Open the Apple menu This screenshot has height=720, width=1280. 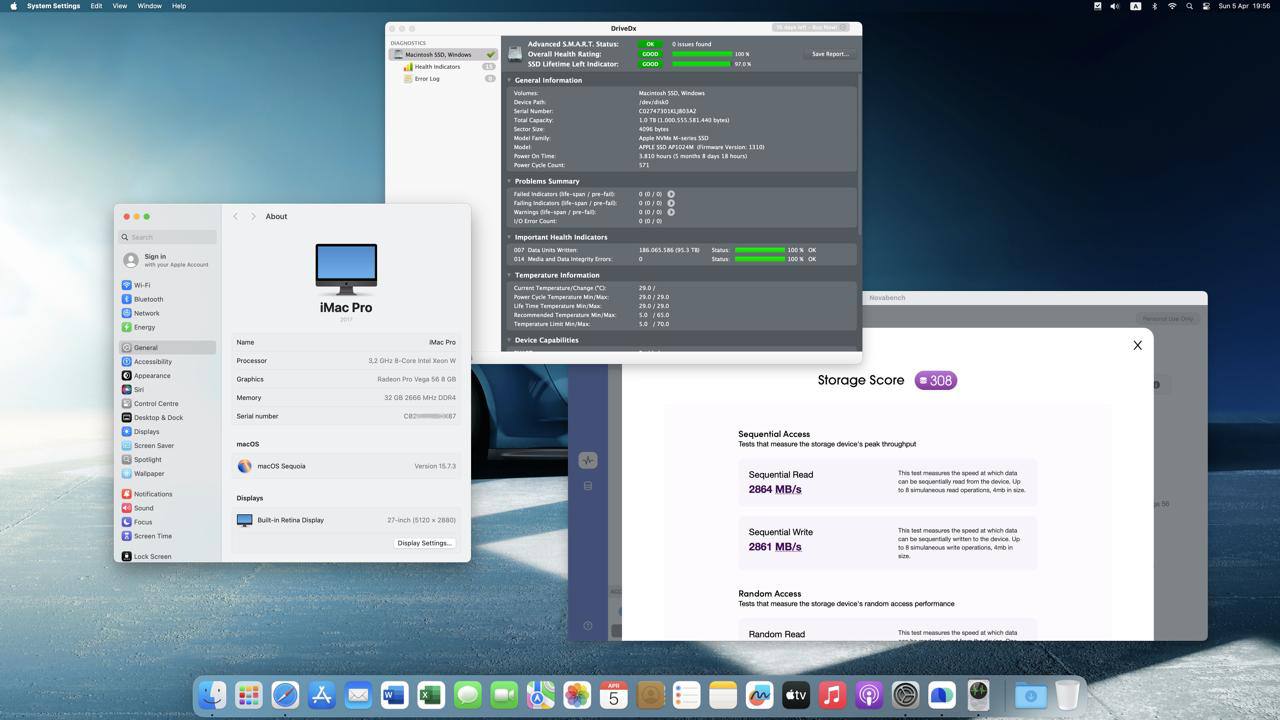pyautogui.click(x=12, y=6)
